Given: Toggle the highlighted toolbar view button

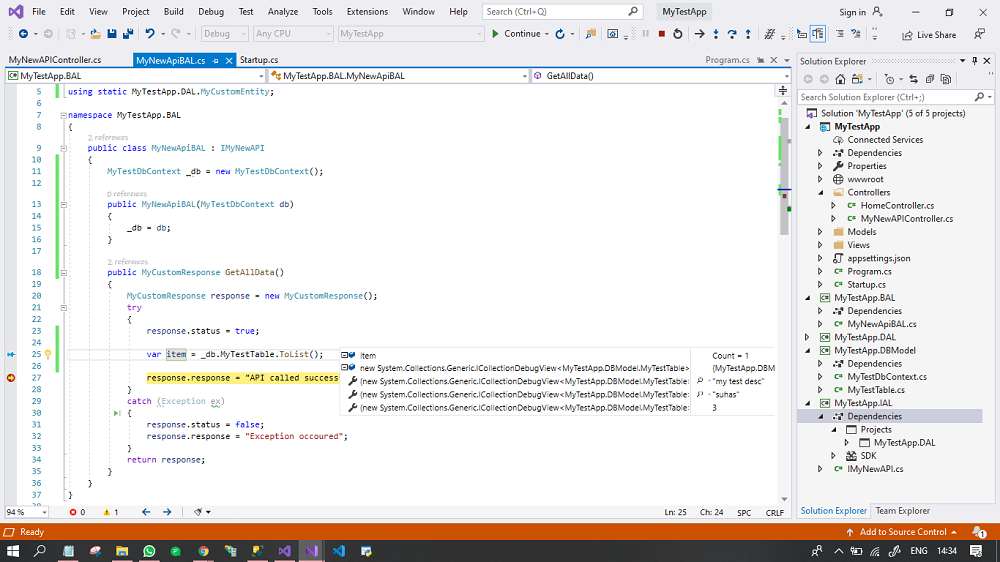Looking at the screenshot, I should [818, 34].
